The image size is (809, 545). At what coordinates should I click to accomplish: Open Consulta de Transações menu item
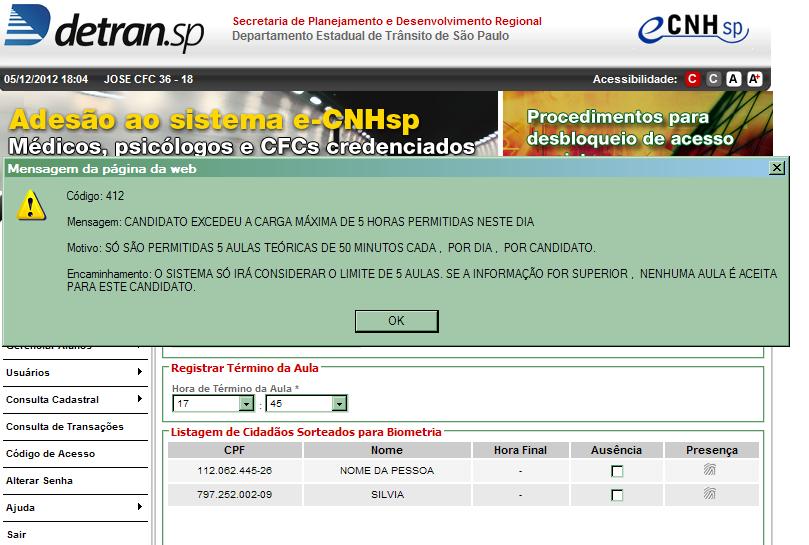tap(75, 427)
